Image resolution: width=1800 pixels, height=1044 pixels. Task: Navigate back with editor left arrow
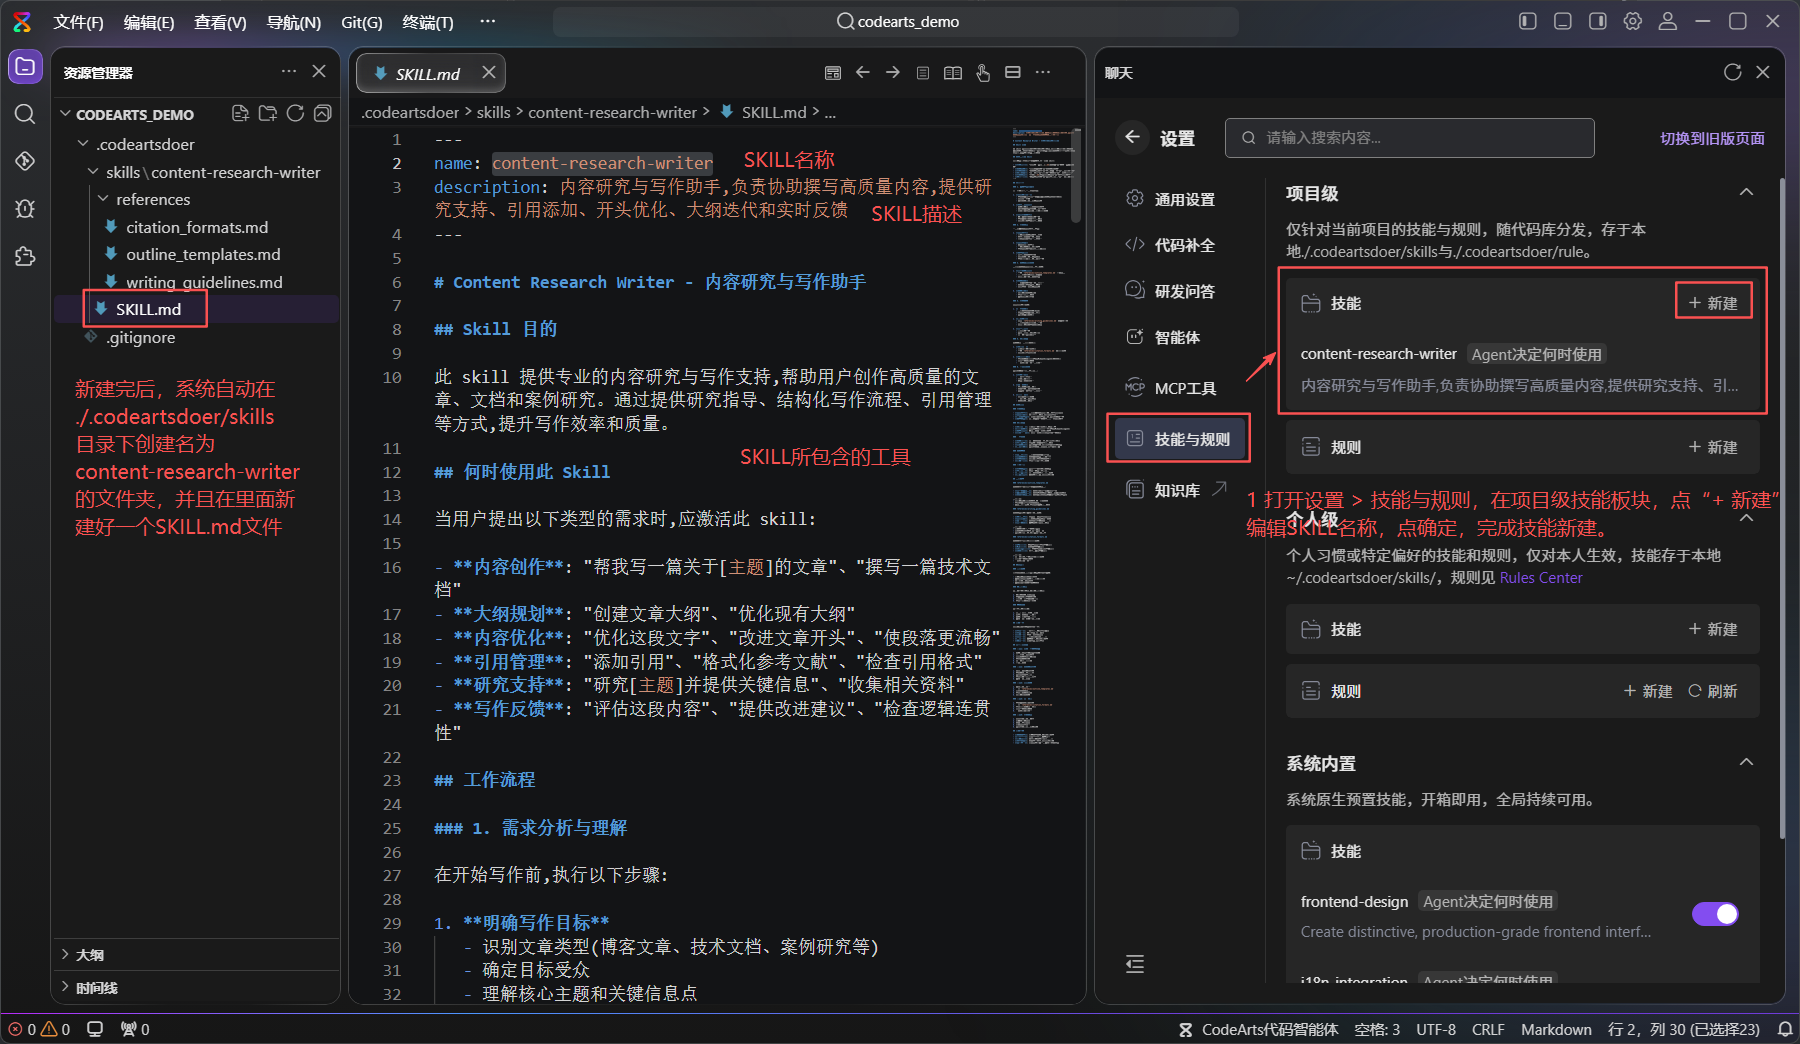pos(863,72)
